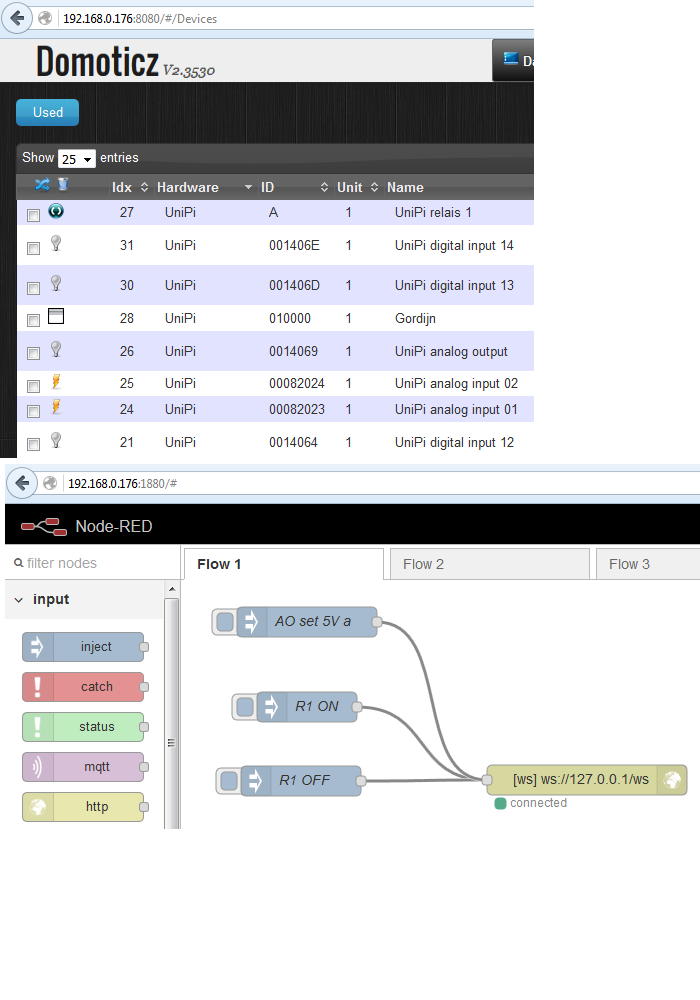Click the catch palette node exclamation icon
Image resolution: width=700 pixels, height=1000 pixels.
pyautogui.click(x=38, y=687)
